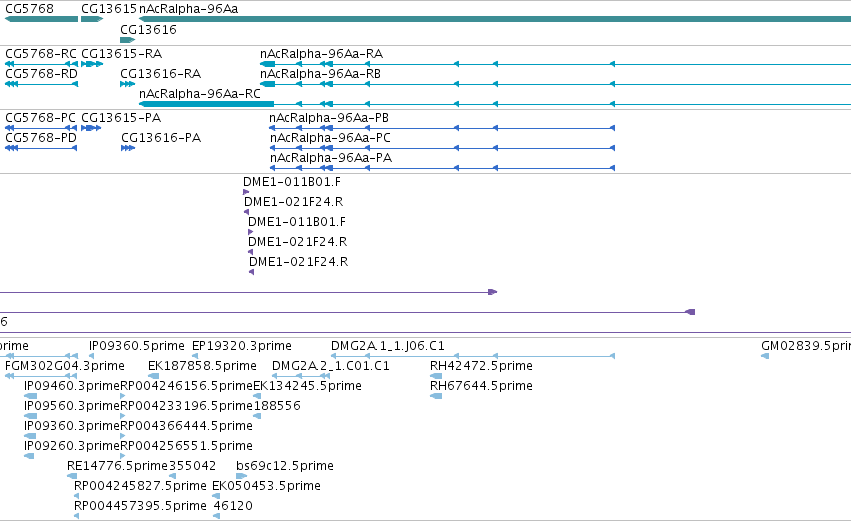The height and width of the screenshot is (521, 851).
Task: Click the 188556 feature label
Action: pyautogui.click(x=277, y=406)
